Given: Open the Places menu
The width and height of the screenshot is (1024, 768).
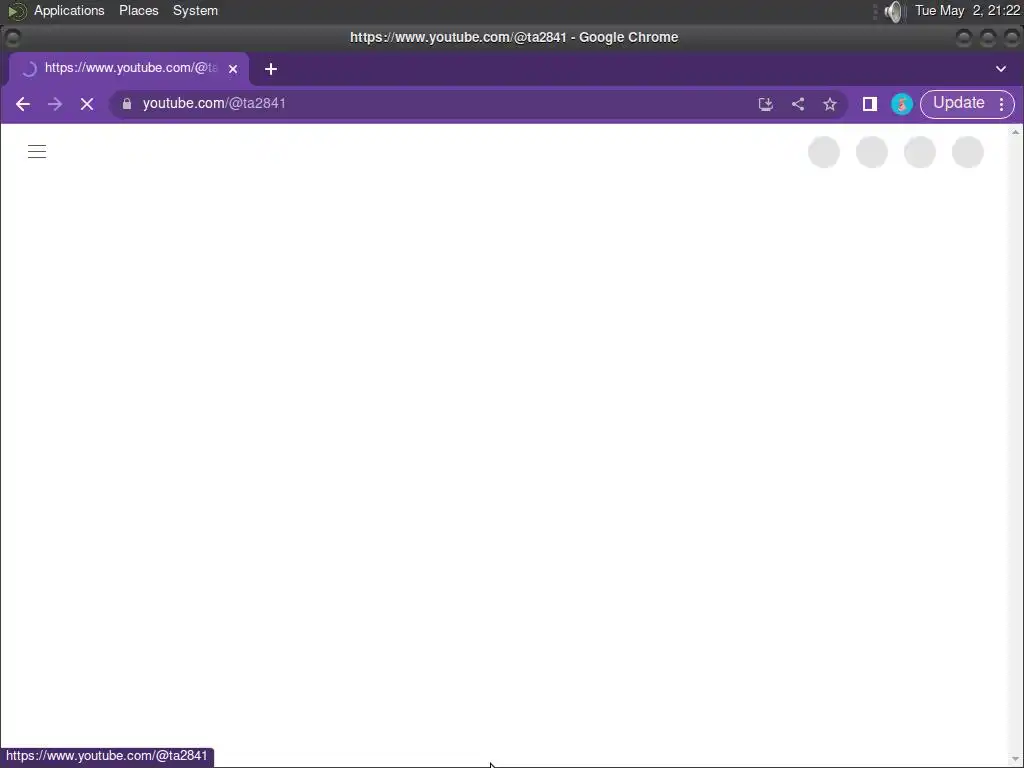Looking at the screenshot, I should pyautogui.click(x=138, y=10).
